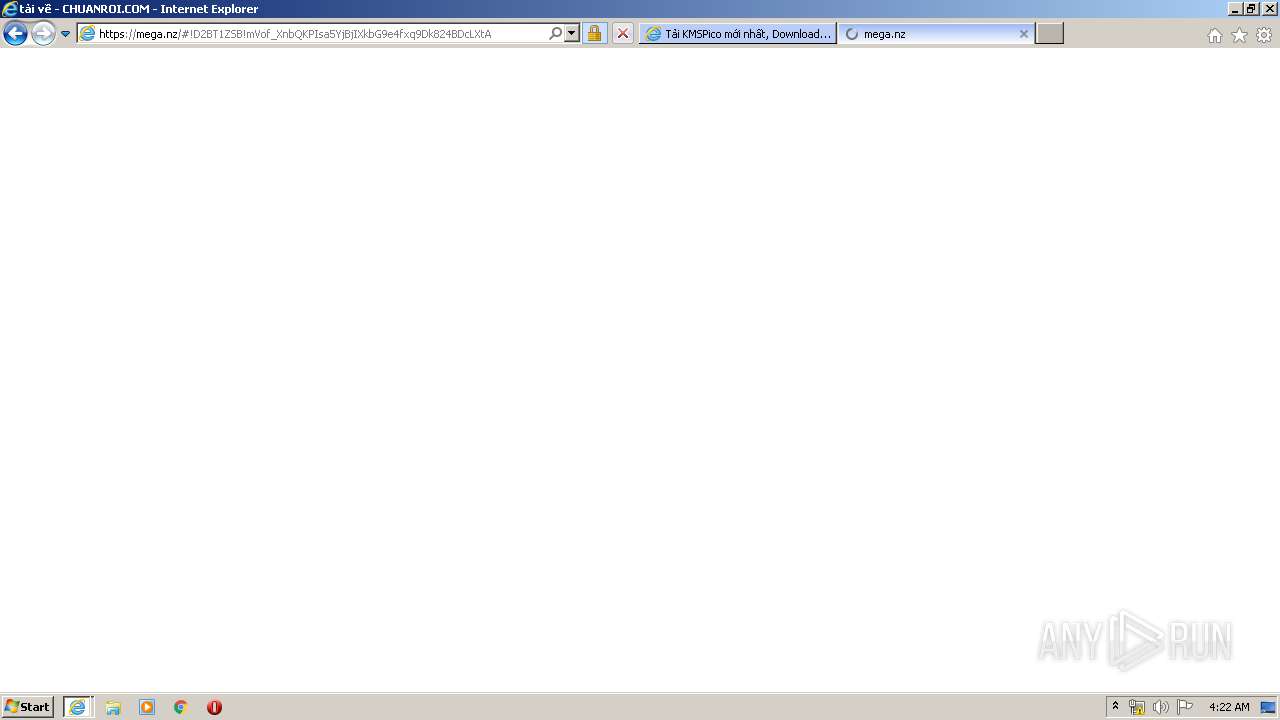Click the clock showing 4:22 AM
Screen dimensions: 1280x720
click(1229, 707)
